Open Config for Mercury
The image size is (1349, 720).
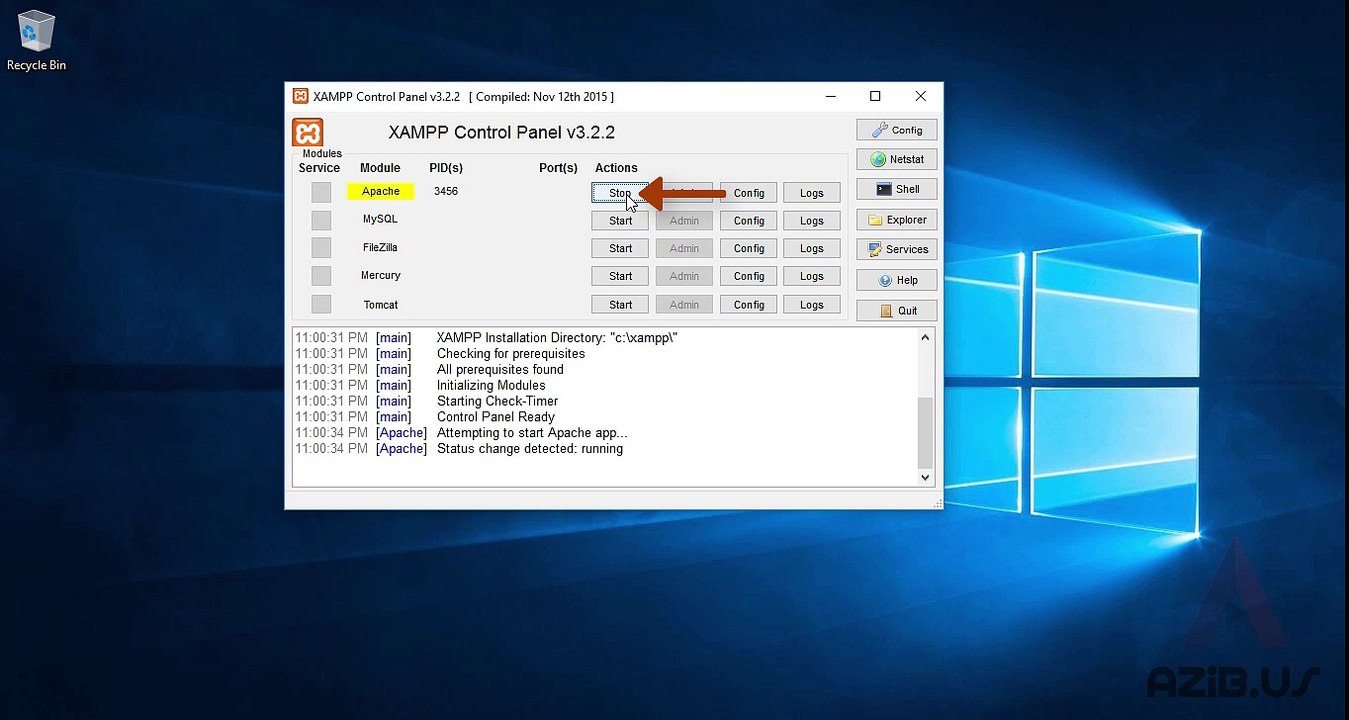click(748, 277)
